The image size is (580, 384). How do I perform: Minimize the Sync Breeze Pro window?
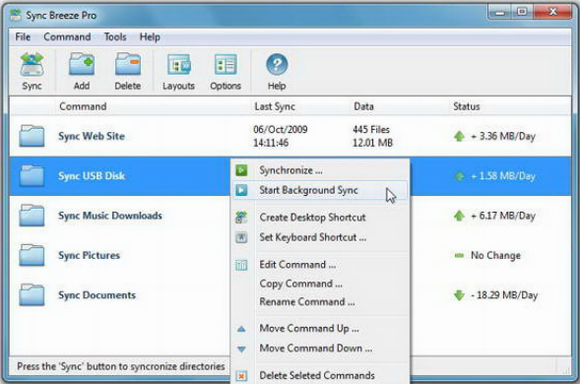point(499,13)
